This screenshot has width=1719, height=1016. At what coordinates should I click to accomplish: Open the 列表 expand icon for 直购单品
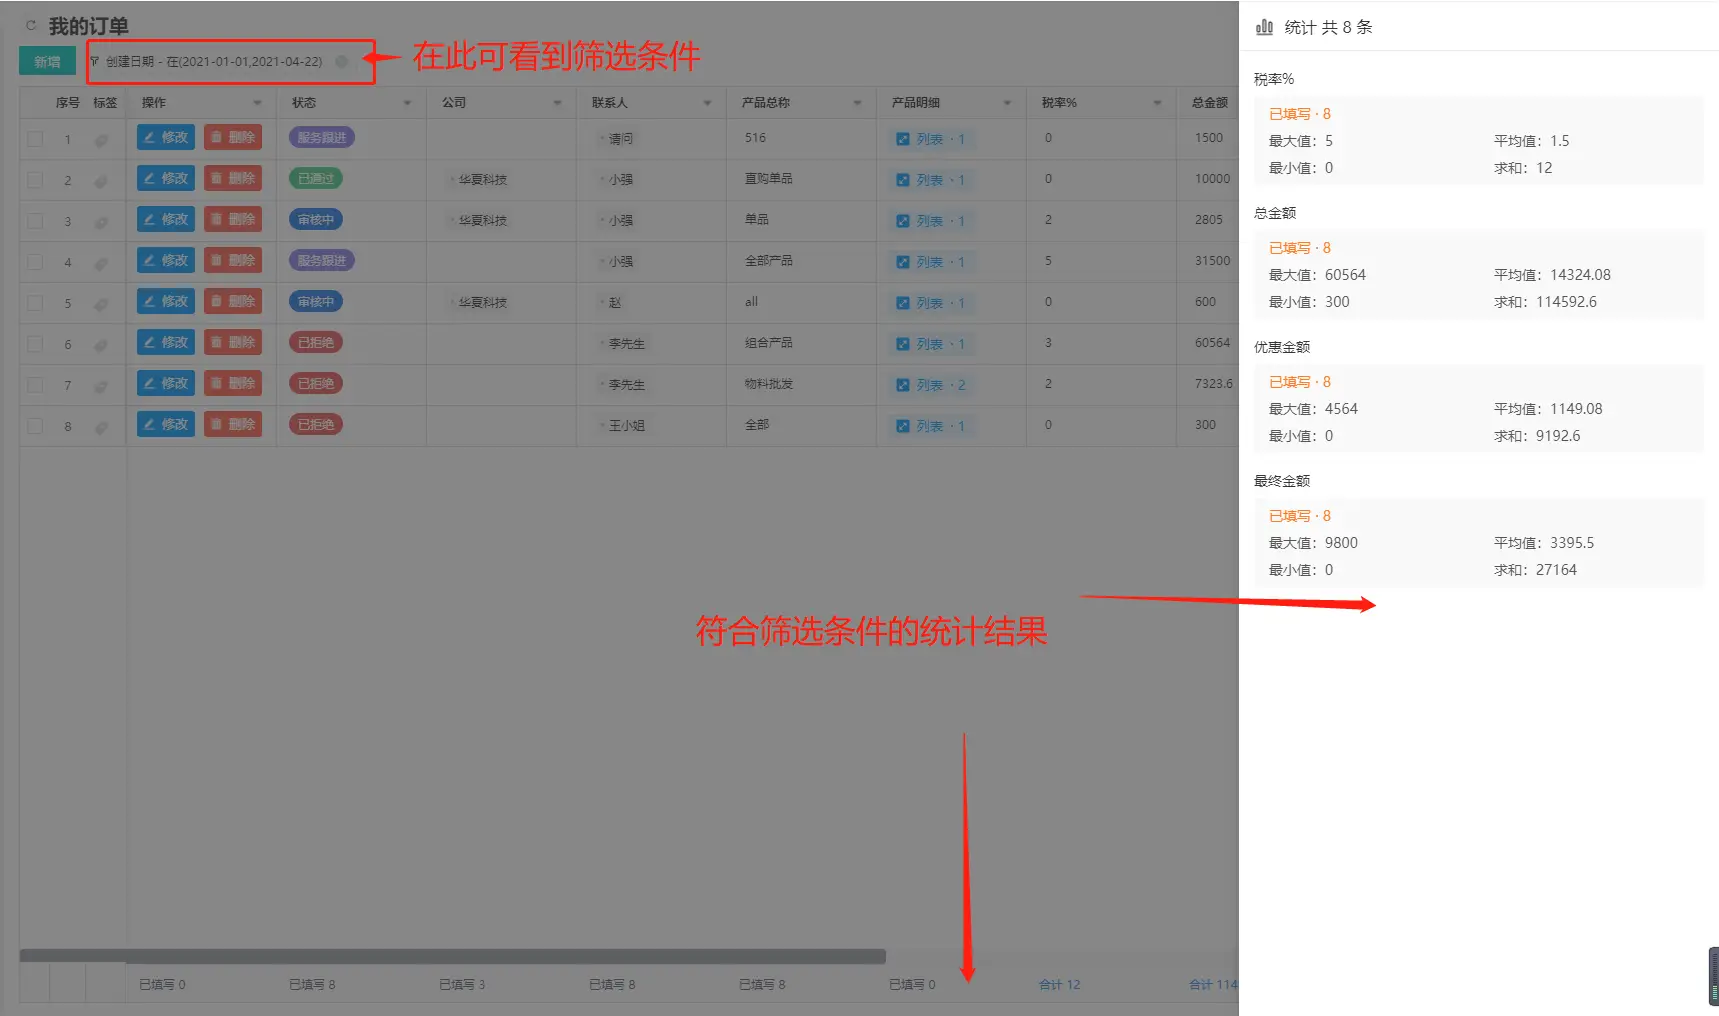[903, 180]
